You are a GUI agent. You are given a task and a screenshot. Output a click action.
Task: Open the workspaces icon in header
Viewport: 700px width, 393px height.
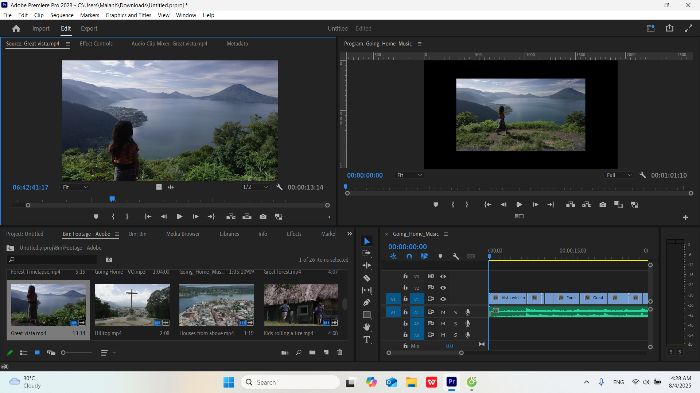650,28
